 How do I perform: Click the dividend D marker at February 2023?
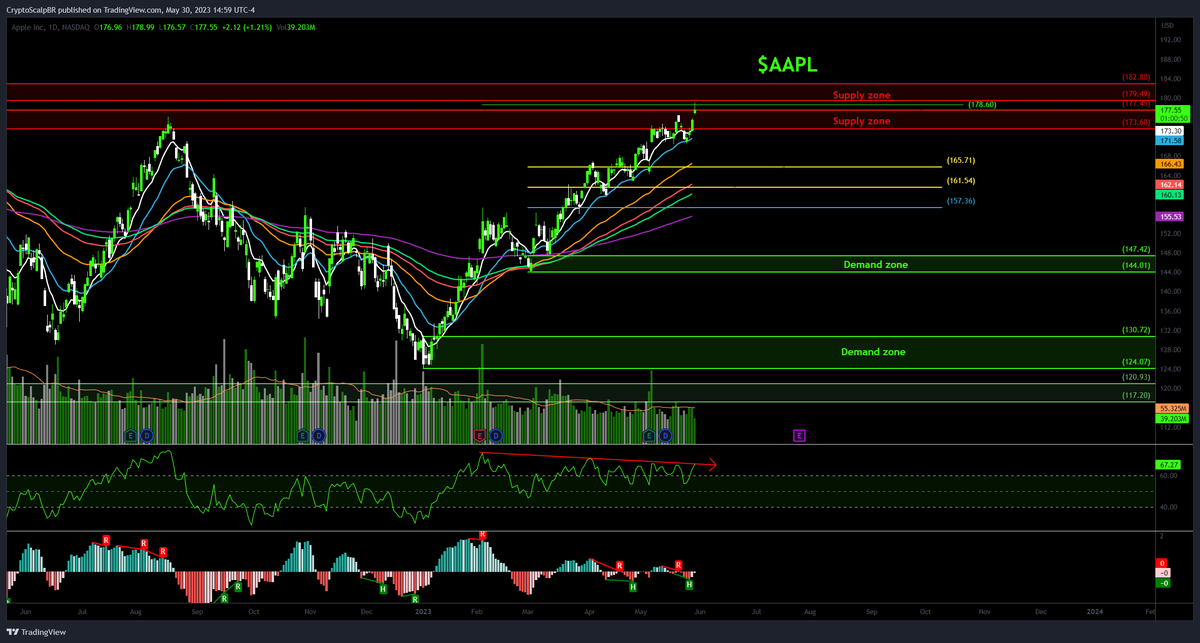[x=495, y=436]
